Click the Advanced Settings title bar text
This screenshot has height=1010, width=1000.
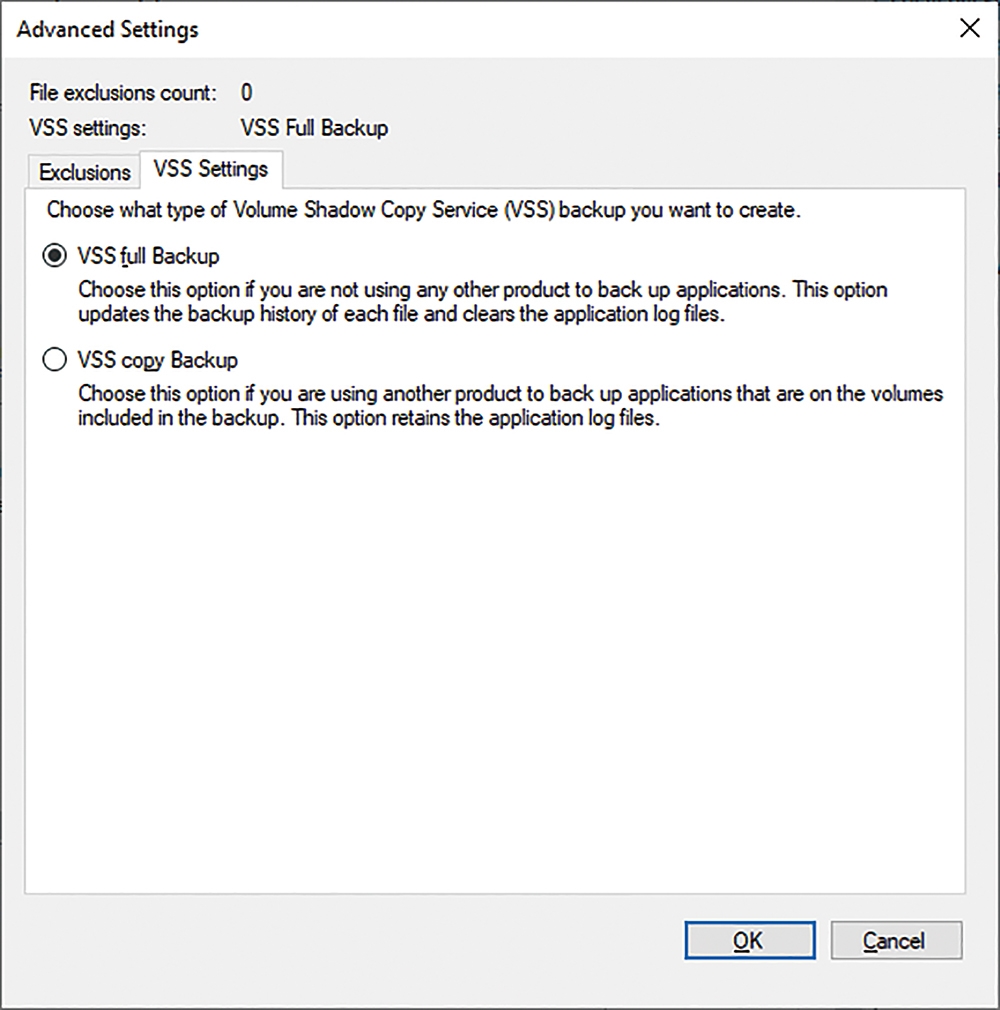108,30
